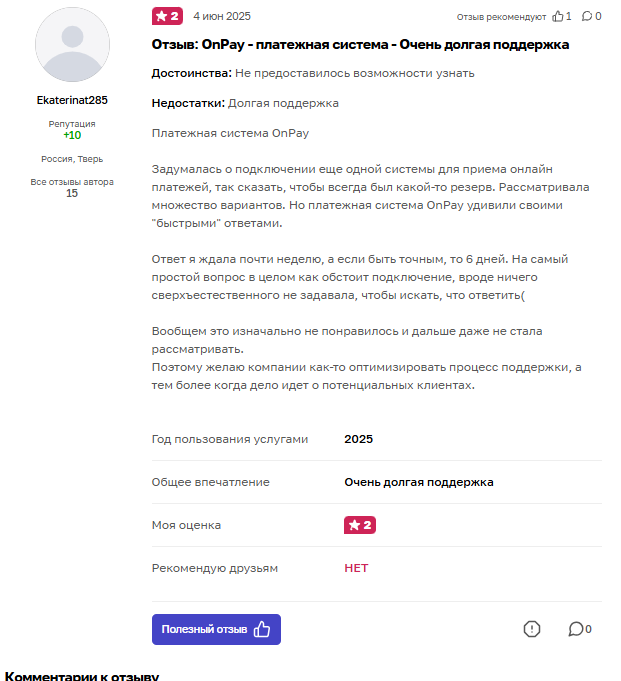Click the thumbs-up icon beside "Отзыв рекомендуют"
The width and height of the screenshot is (621, 681).
558,16
